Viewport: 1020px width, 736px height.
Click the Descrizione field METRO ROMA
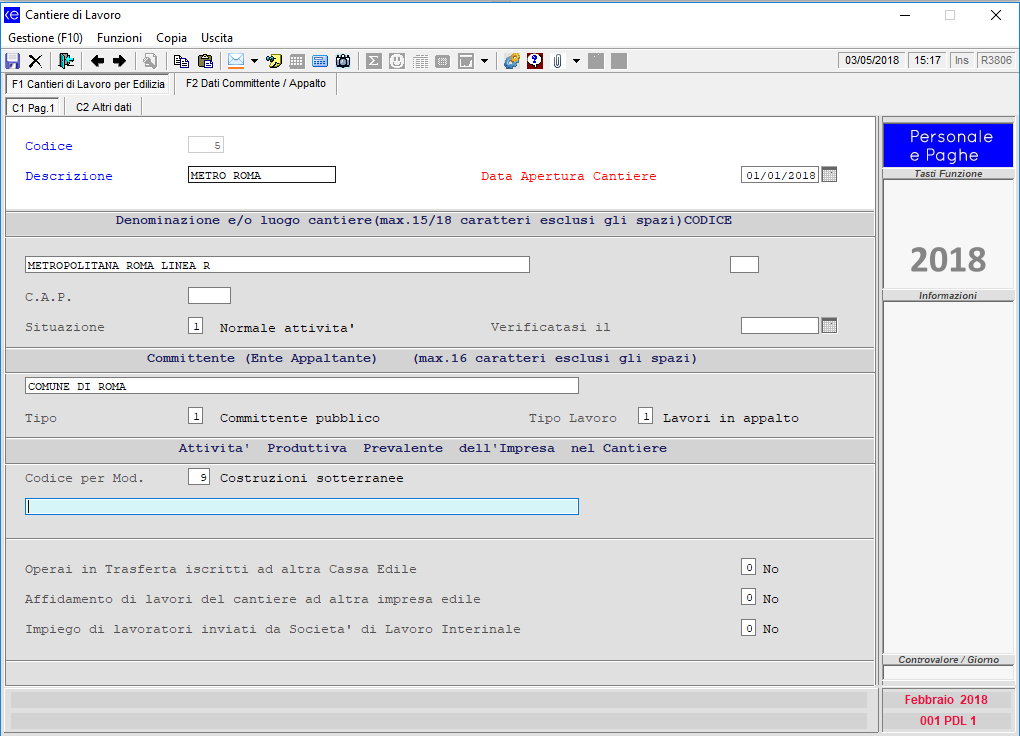tap(262, 175)
